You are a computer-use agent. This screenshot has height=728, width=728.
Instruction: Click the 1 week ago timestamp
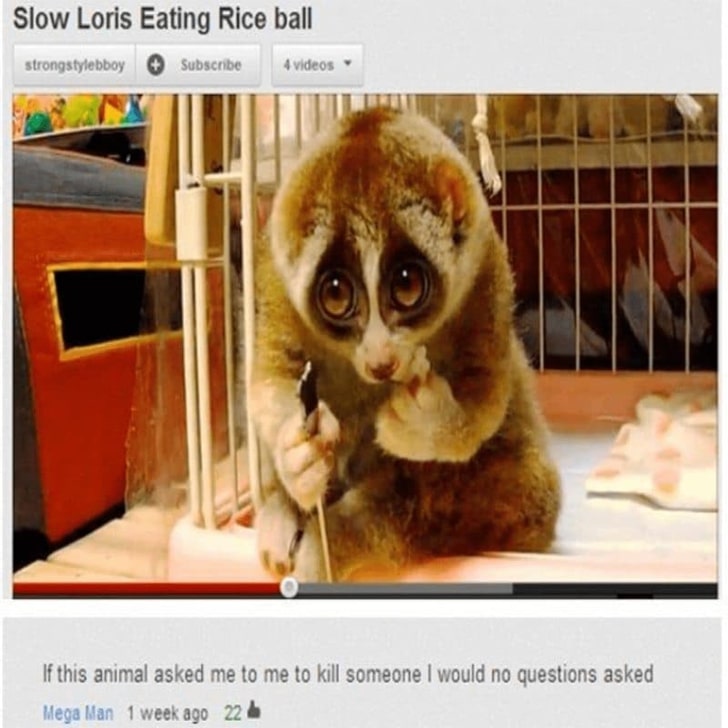pos(168,713)
